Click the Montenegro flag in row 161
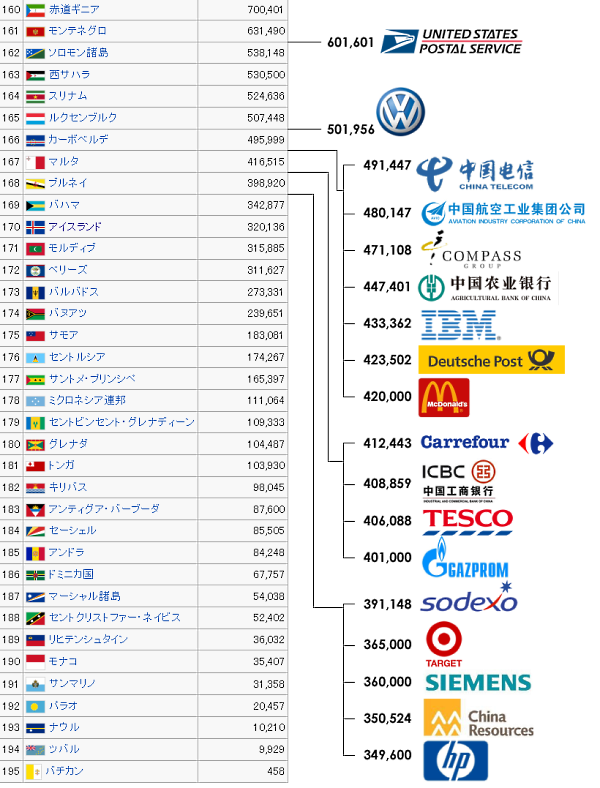 [35, 32]
